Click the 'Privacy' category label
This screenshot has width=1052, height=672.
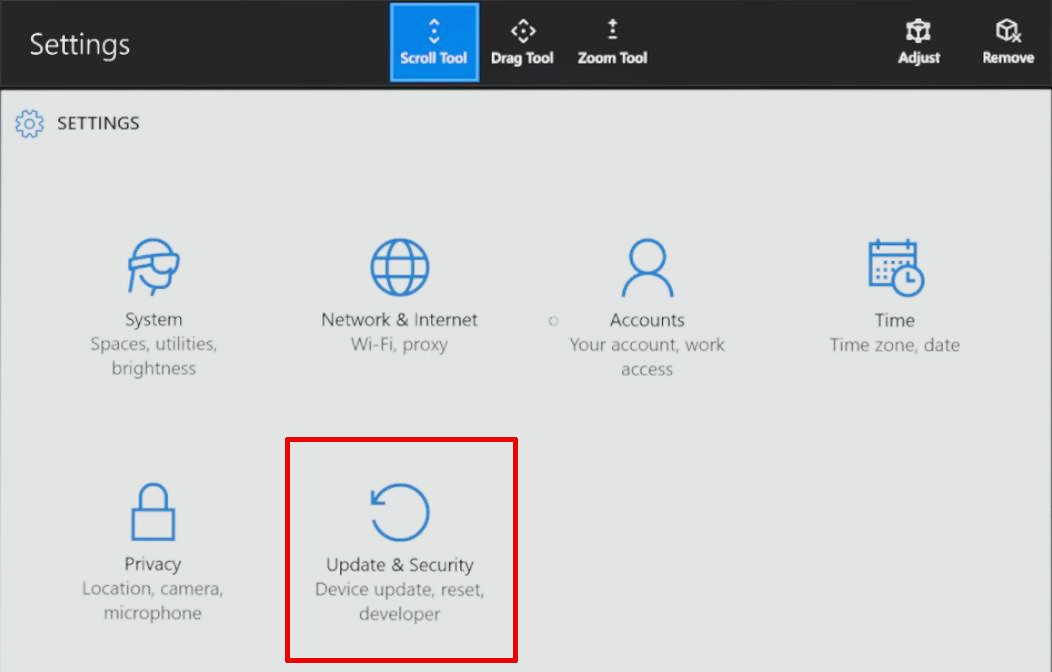click(x=152, y=564)
